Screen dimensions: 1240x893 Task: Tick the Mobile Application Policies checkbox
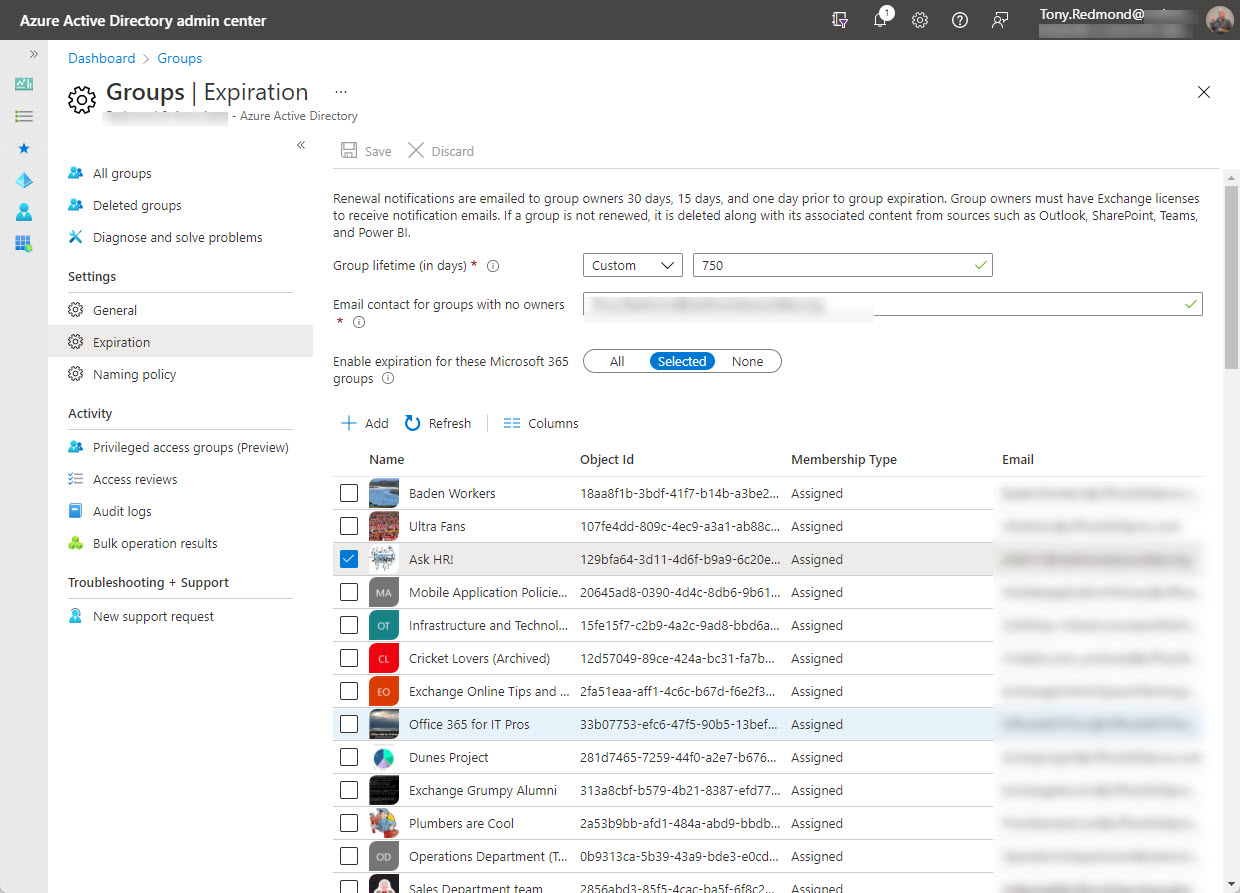348,592
